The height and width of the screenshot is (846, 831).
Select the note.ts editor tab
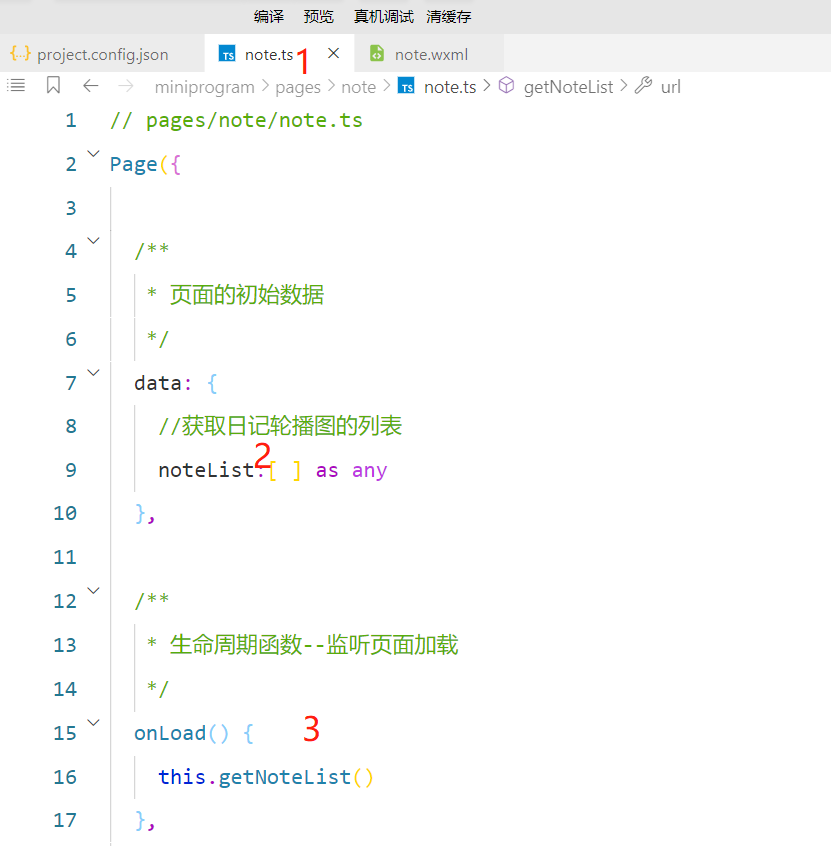tap(279, 54)
